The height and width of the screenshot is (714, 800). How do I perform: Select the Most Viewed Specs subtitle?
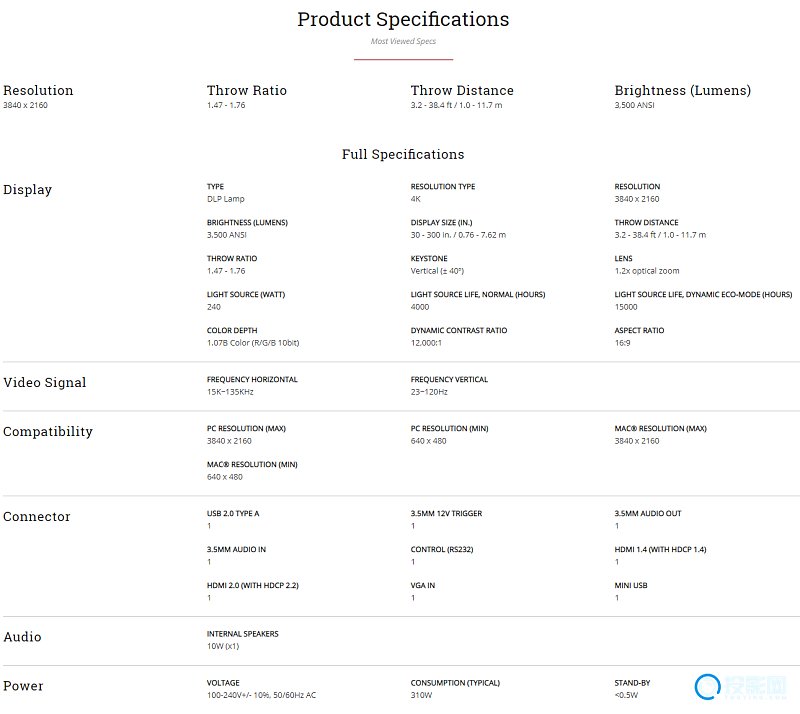(403, 41)
